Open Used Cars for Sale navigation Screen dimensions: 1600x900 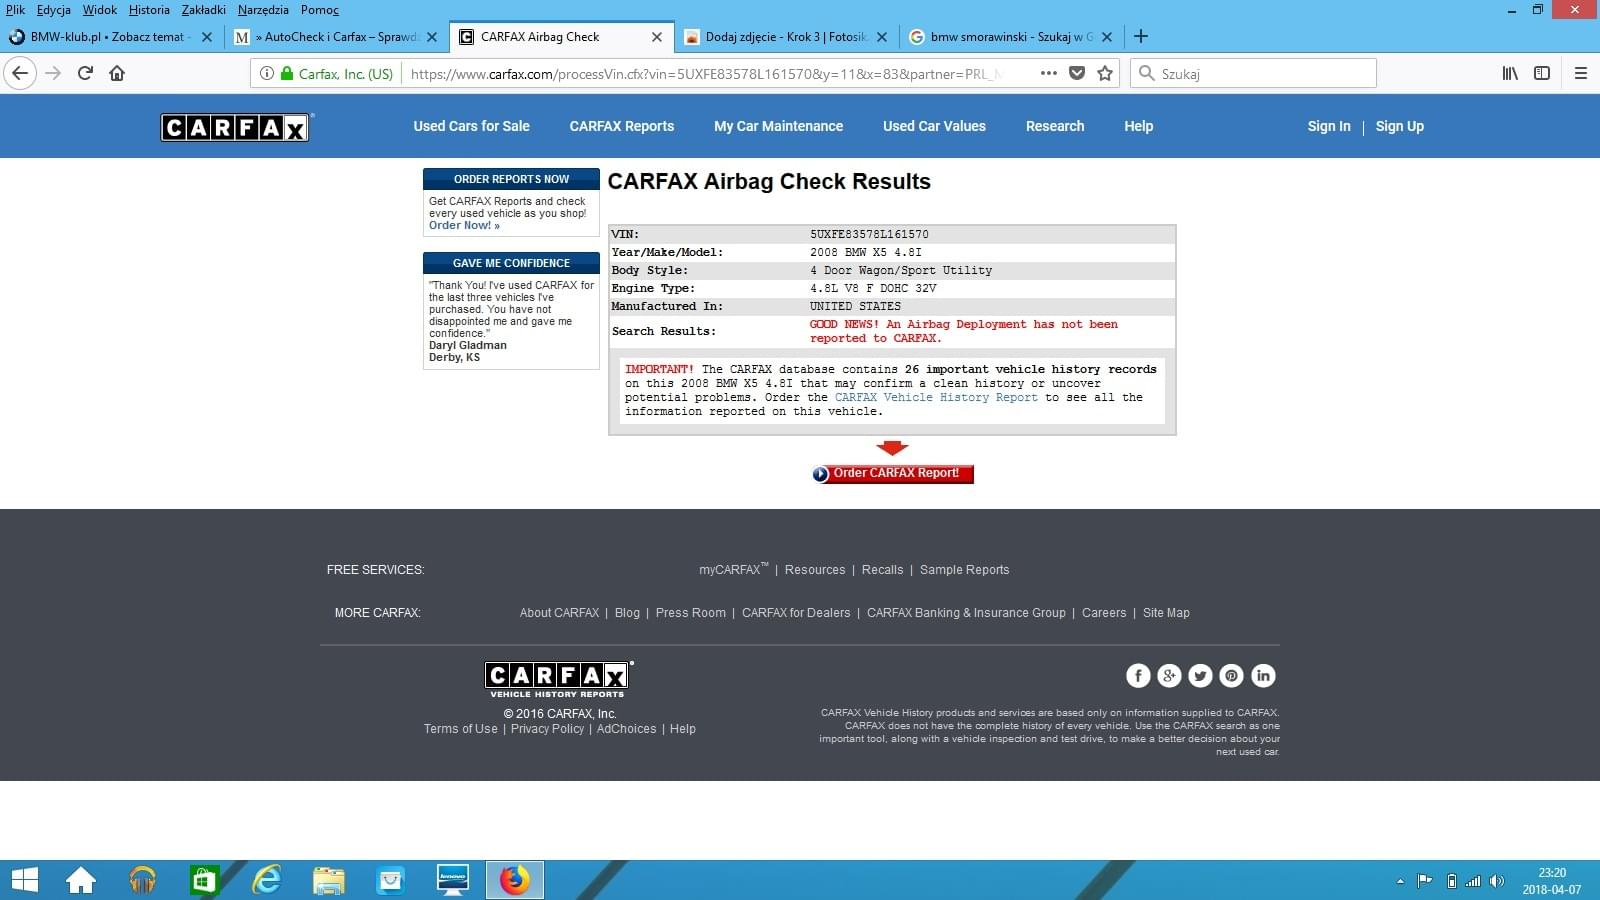[472, 126]
